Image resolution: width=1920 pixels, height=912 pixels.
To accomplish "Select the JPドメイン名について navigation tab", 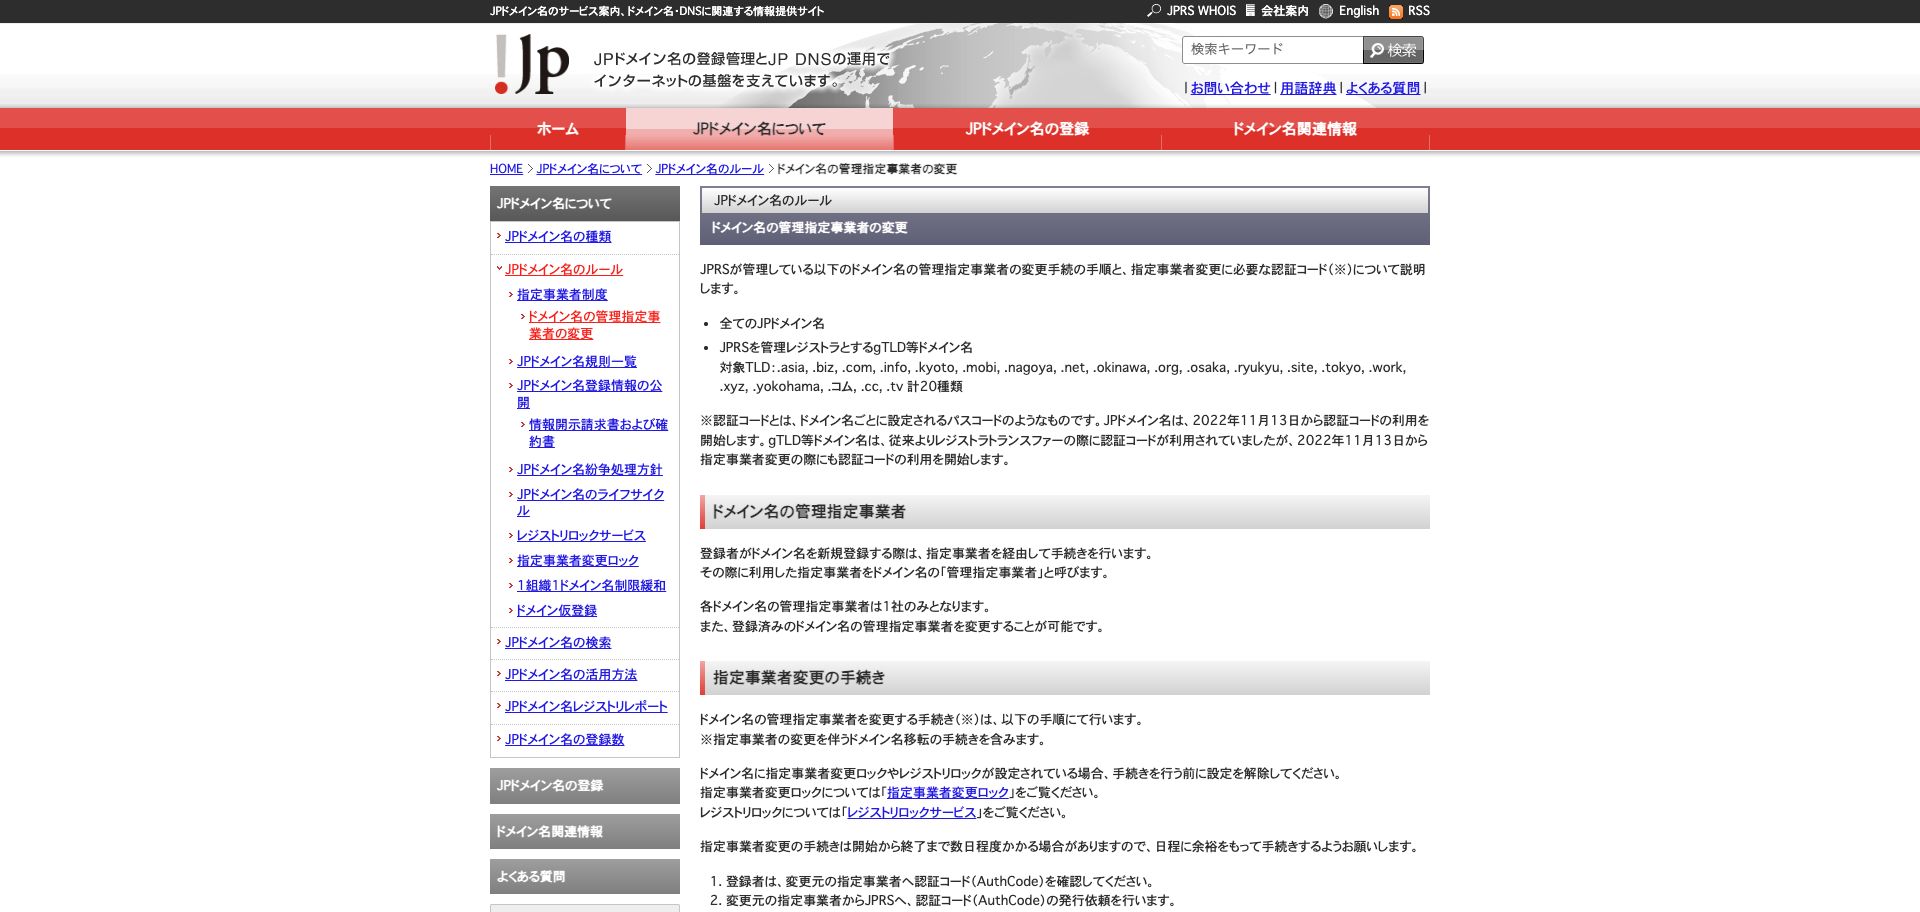I will [x=759, y=129].
